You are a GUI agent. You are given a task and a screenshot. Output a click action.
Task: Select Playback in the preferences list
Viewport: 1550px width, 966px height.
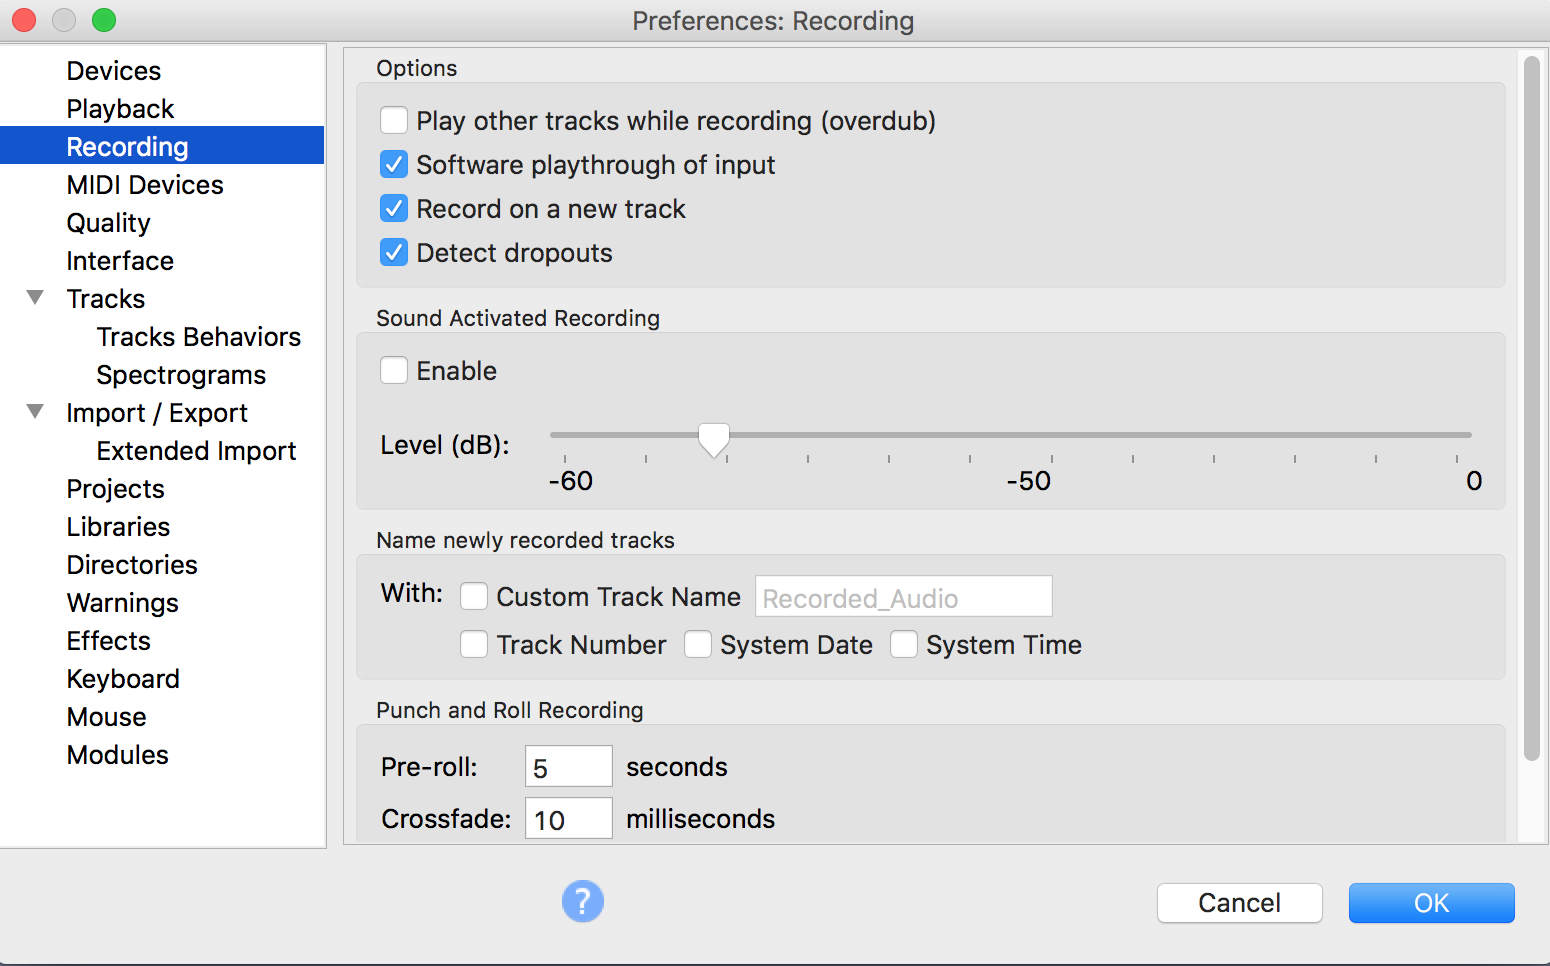pyautogui.click(x=120, y=109)
